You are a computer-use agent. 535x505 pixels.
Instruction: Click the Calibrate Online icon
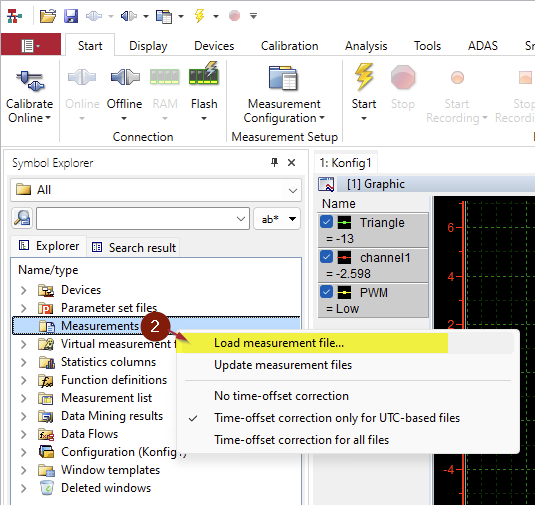(x=30, y=81)
